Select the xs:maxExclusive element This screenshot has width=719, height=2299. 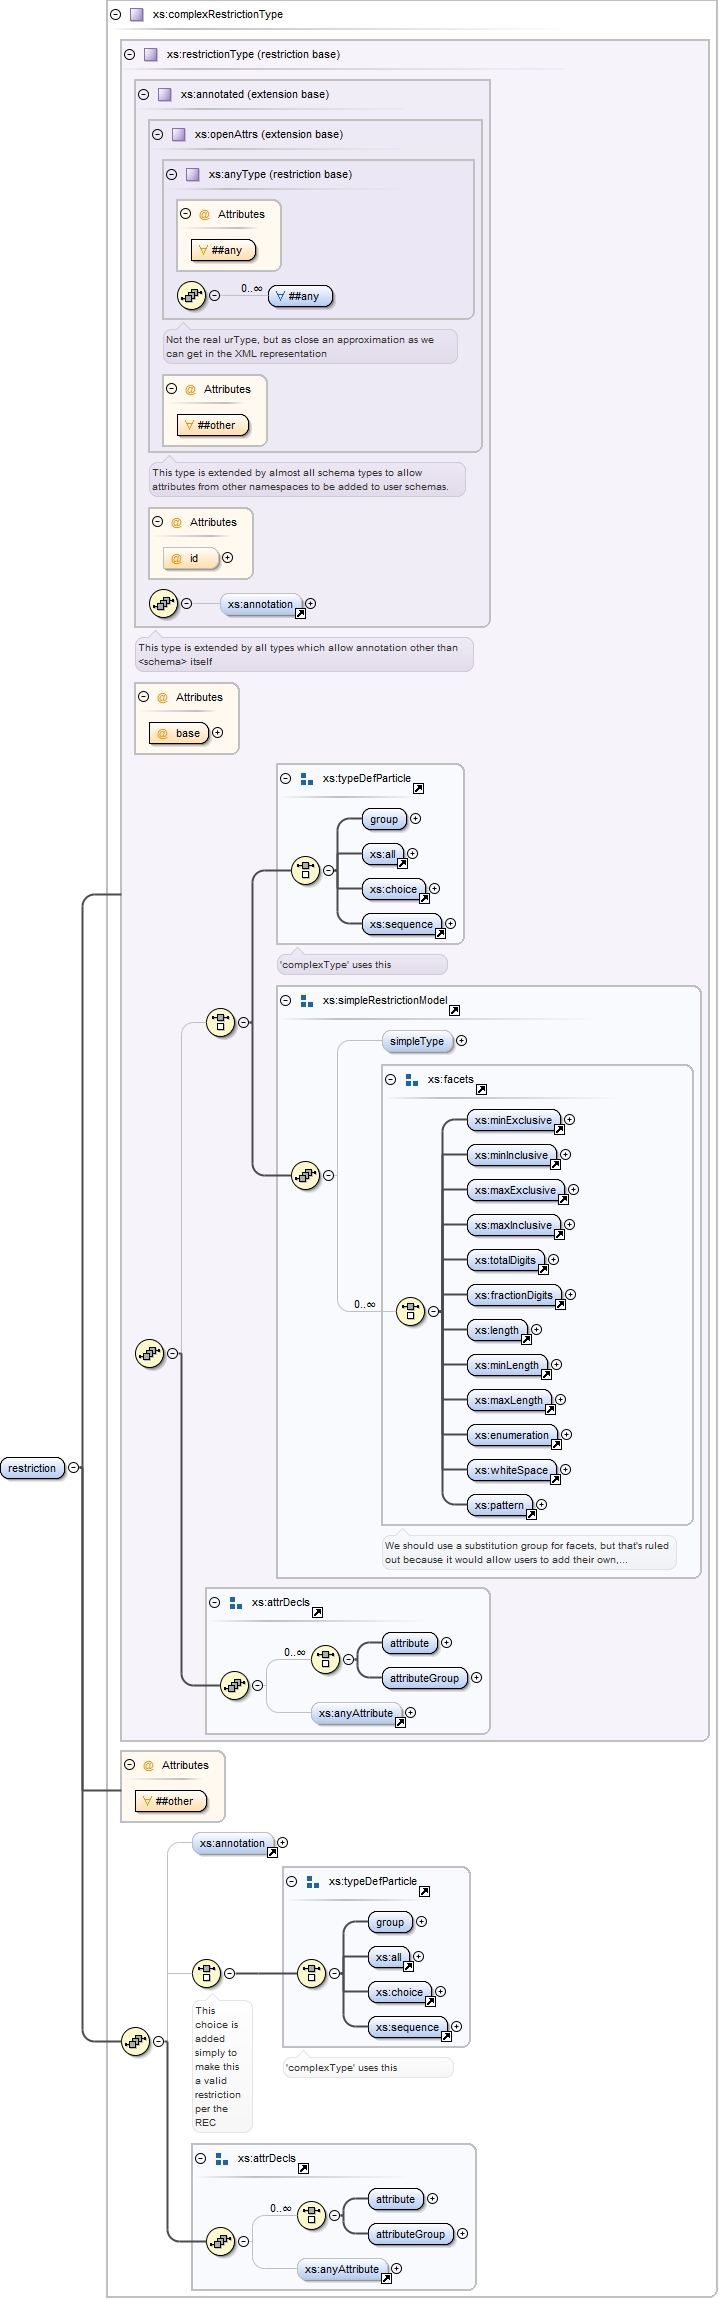(515, 1191)
